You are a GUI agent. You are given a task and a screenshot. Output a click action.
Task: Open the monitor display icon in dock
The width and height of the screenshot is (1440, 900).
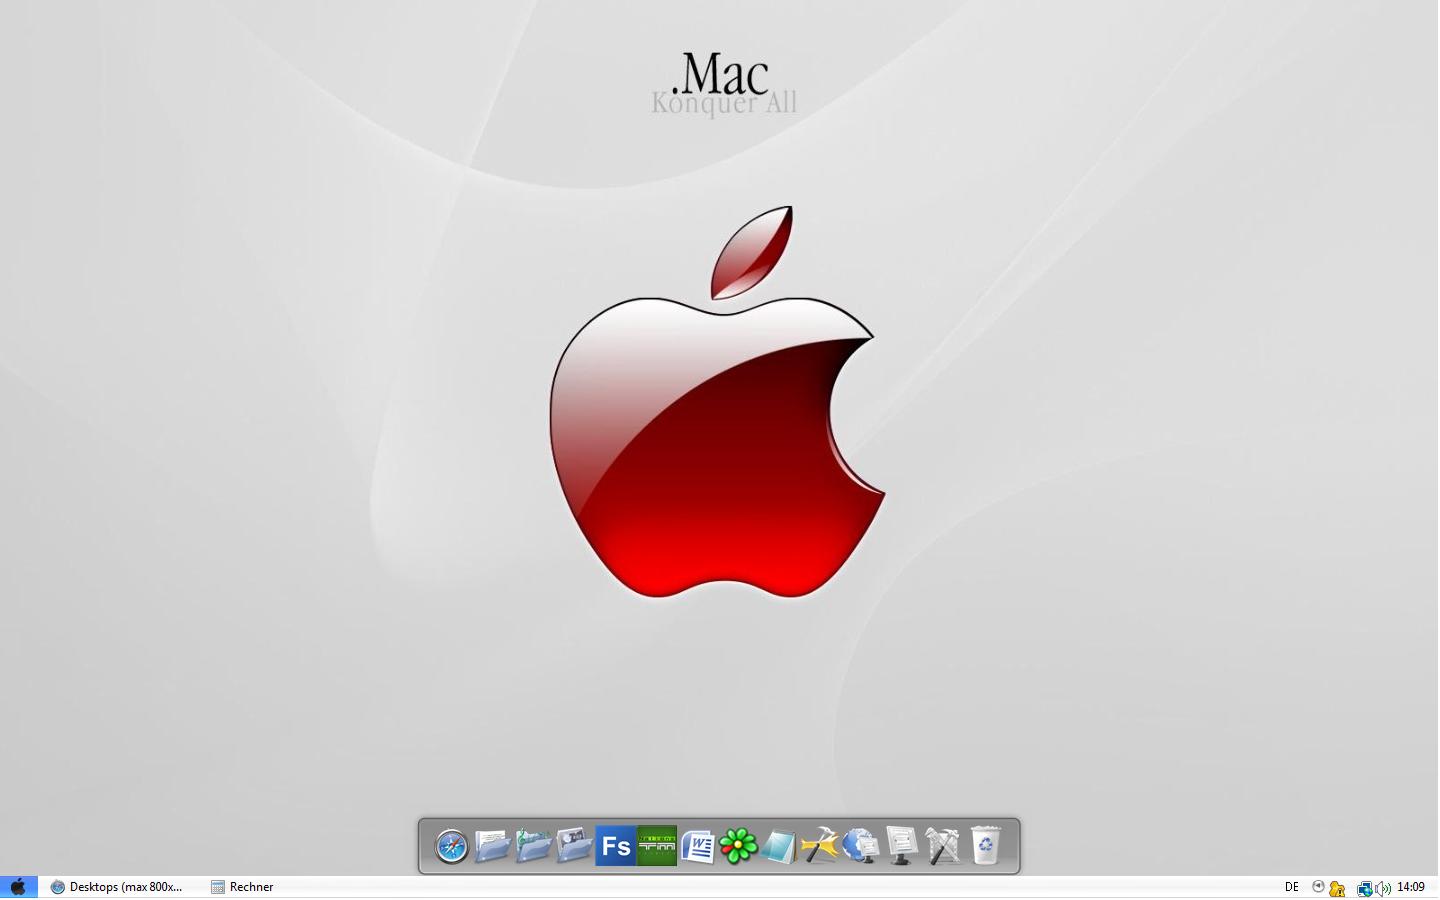tap(902, 846)
